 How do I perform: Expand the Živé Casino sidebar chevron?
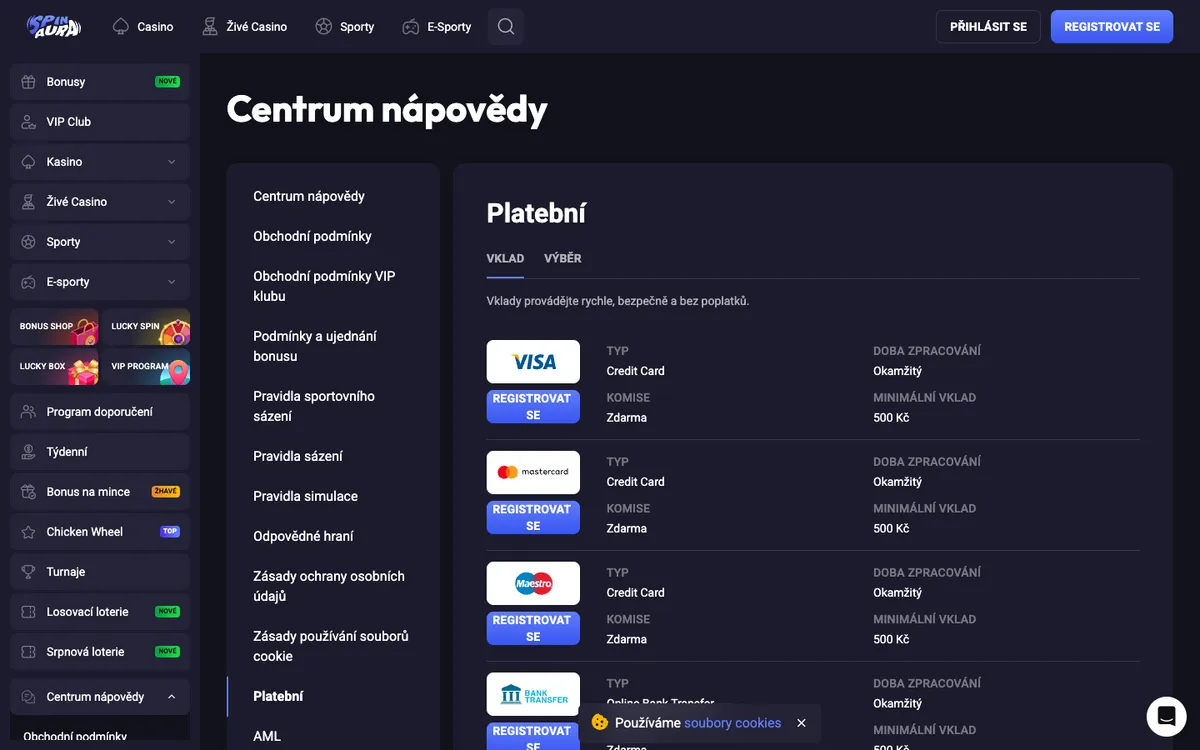click(x=171, y=202)
